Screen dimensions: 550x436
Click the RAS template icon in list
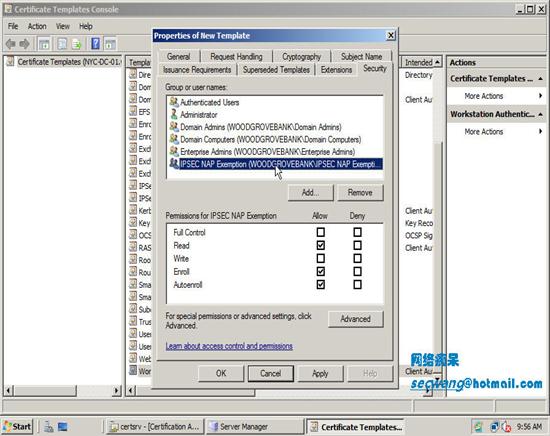tap(133, 247)
